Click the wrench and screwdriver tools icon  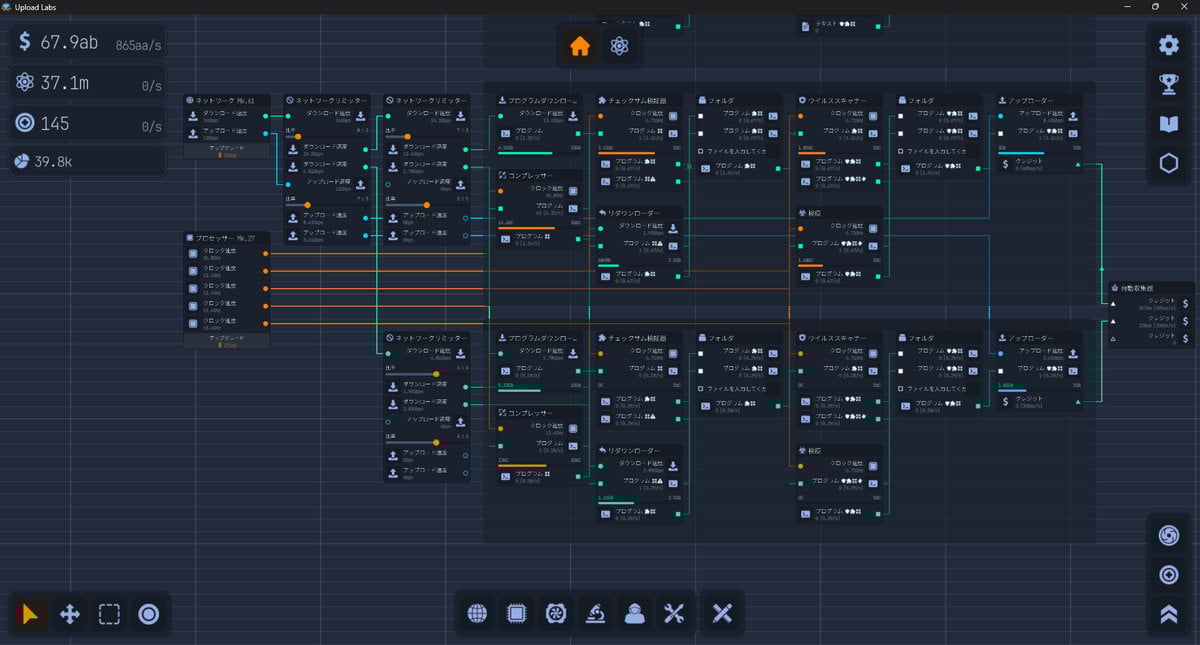(673, 614)
